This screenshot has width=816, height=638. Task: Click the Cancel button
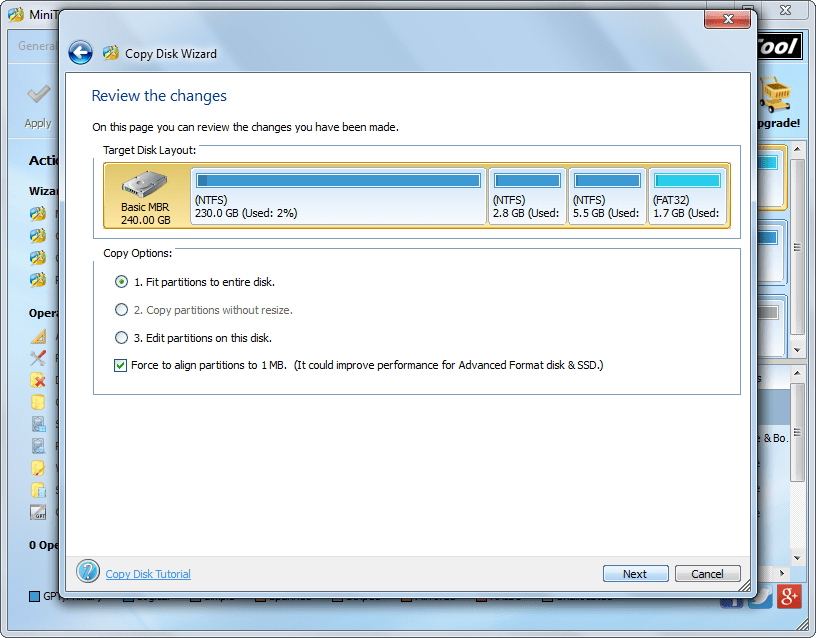pos(707,573)
